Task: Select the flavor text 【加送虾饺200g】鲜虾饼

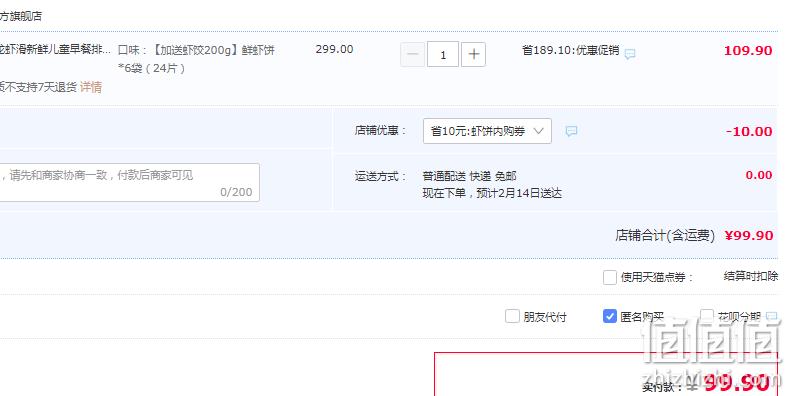Action: [x=213, y=50]
